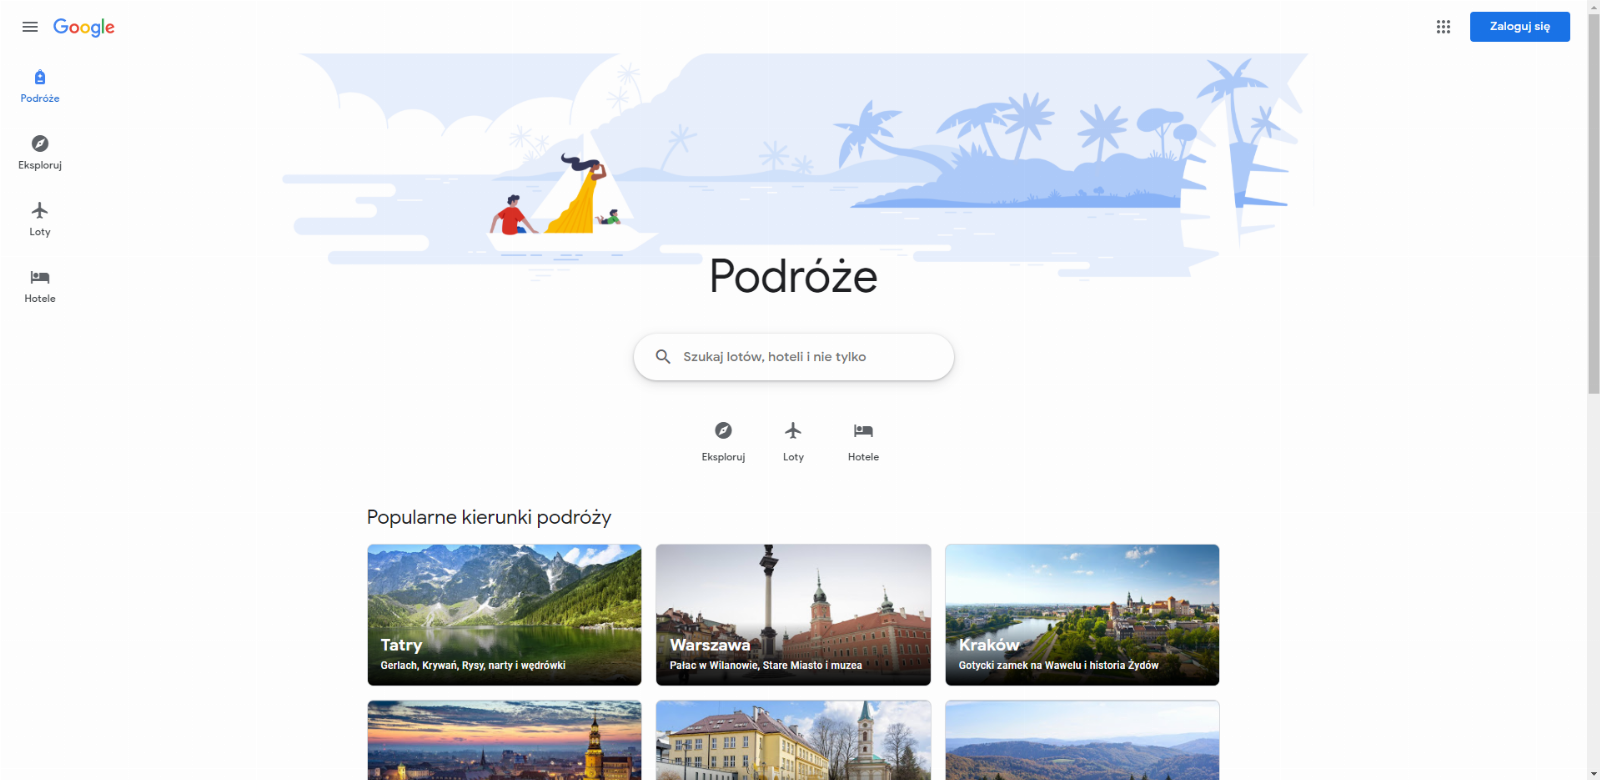Open the Warszawa destination card
Image resolution: width=1600 pixels, height=780 pixels.
coord(793,615)
